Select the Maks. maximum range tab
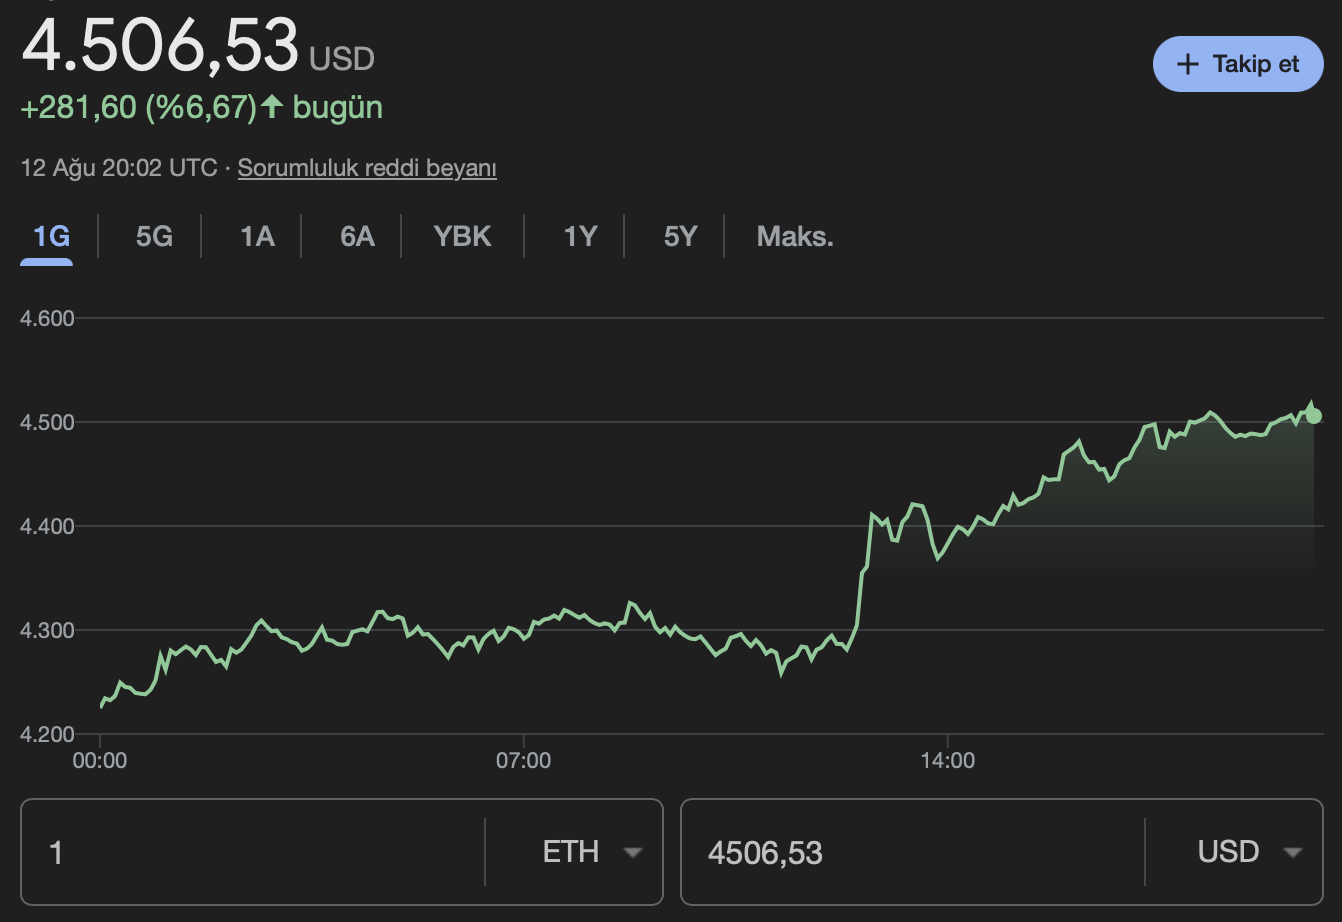This screenshot has height=922, width=1342. pyautogui.click(x=795, y=236)
